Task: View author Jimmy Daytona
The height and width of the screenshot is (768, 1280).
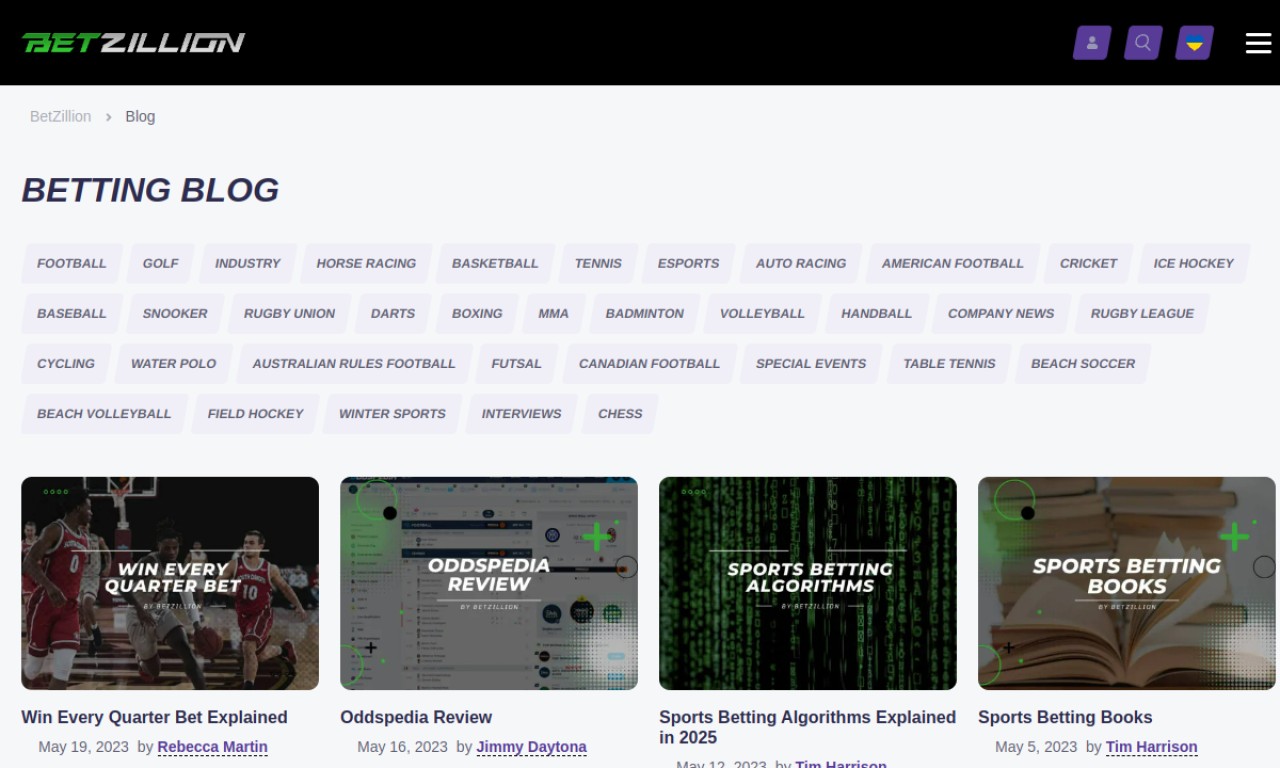Action: tap(531, 747)
